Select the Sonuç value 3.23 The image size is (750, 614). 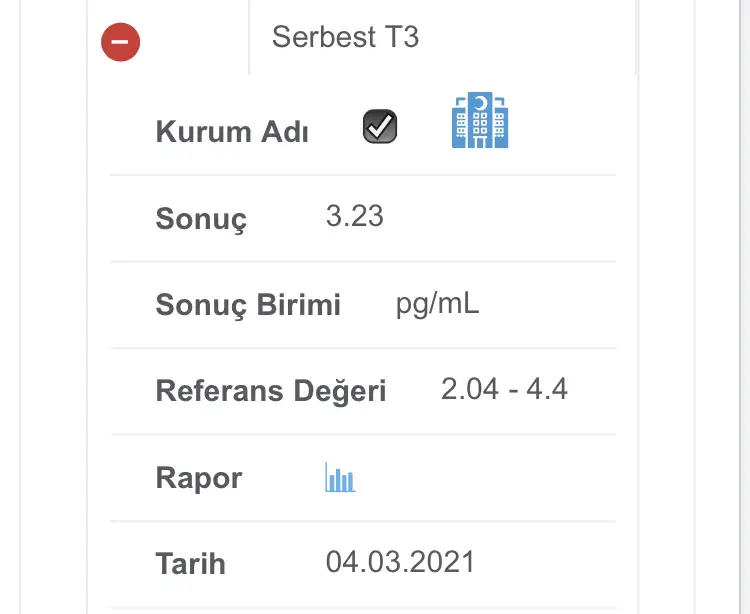coord(354,216)
